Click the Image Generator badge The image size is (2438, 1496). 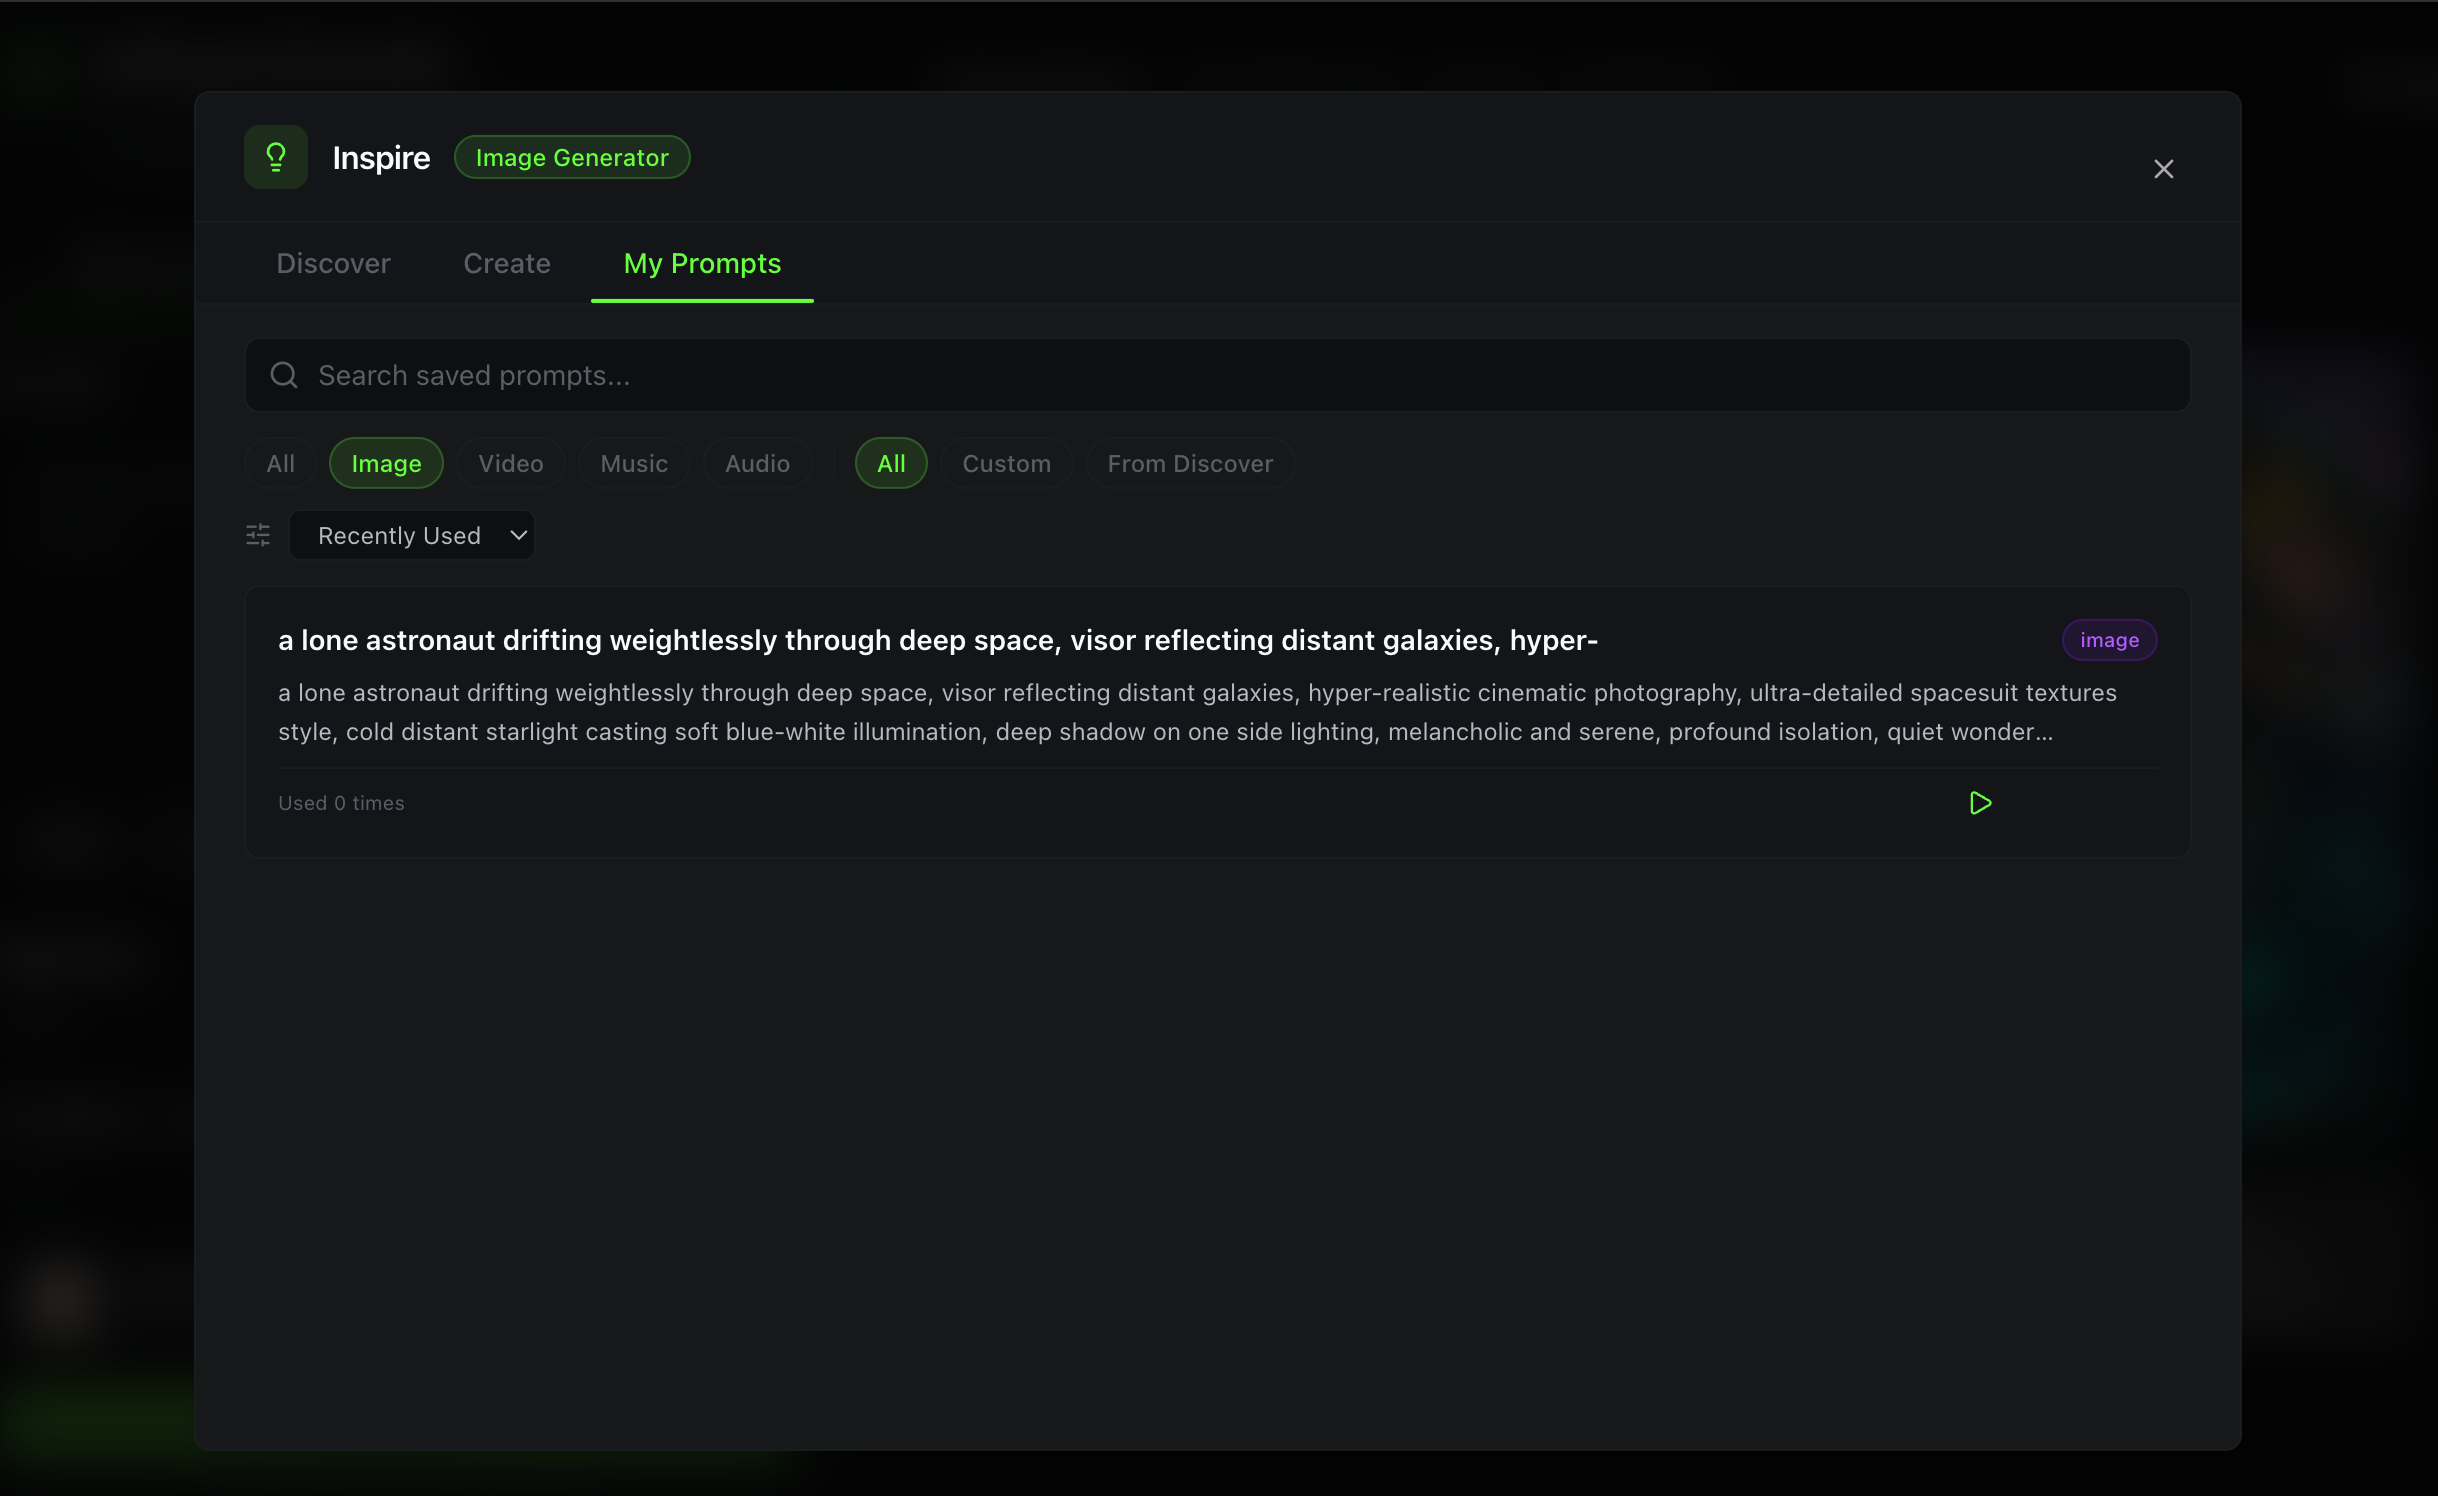tap(572, 157)
